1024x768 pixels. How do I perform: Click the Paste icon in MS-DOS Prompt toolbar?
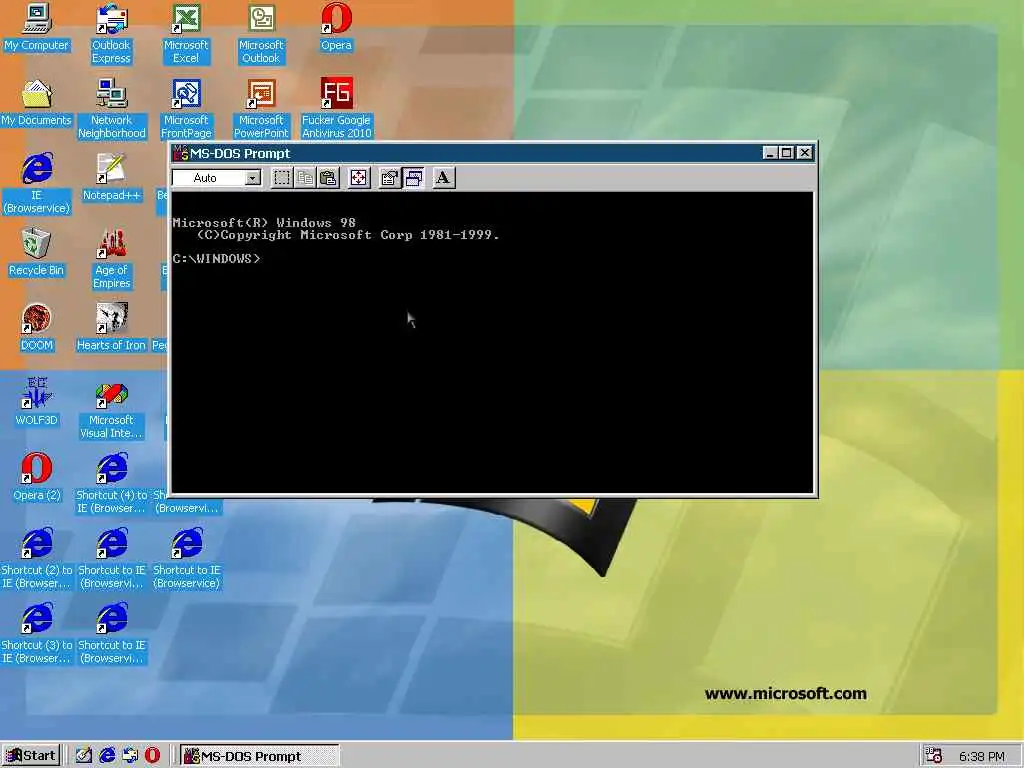[328, 178]
